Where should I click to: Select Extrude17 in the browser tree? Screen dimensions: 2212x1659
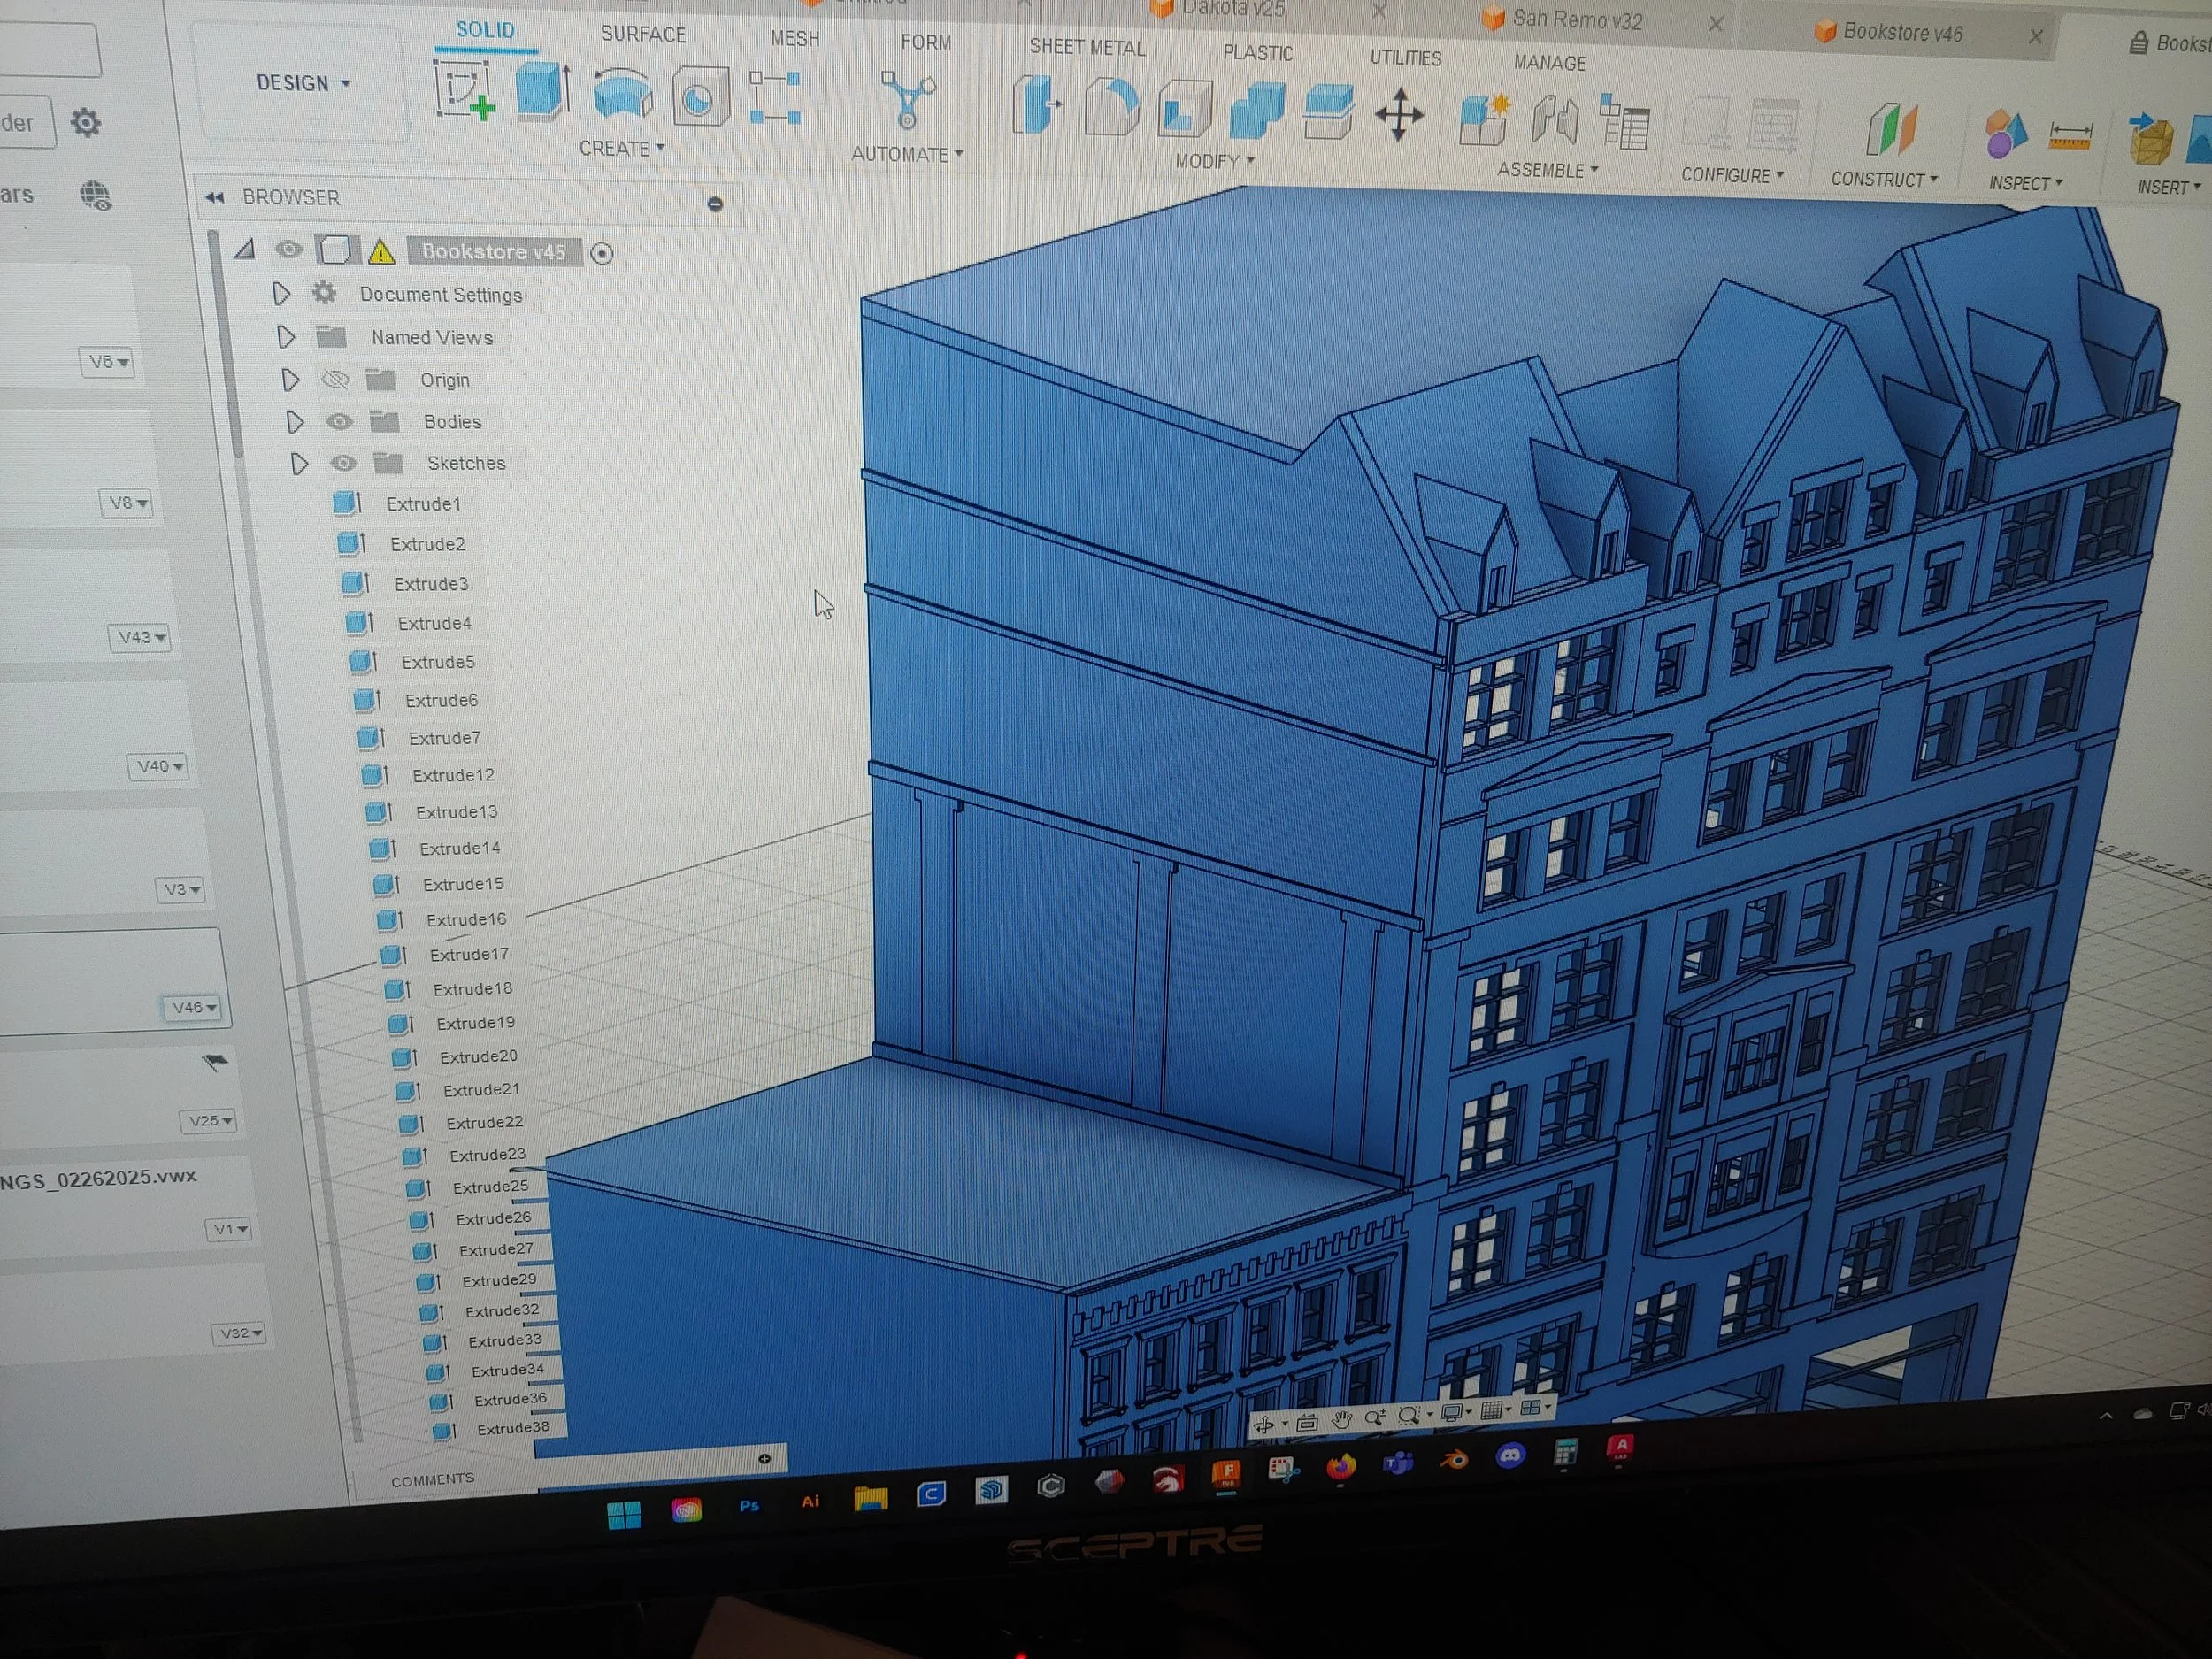[468, 955]
